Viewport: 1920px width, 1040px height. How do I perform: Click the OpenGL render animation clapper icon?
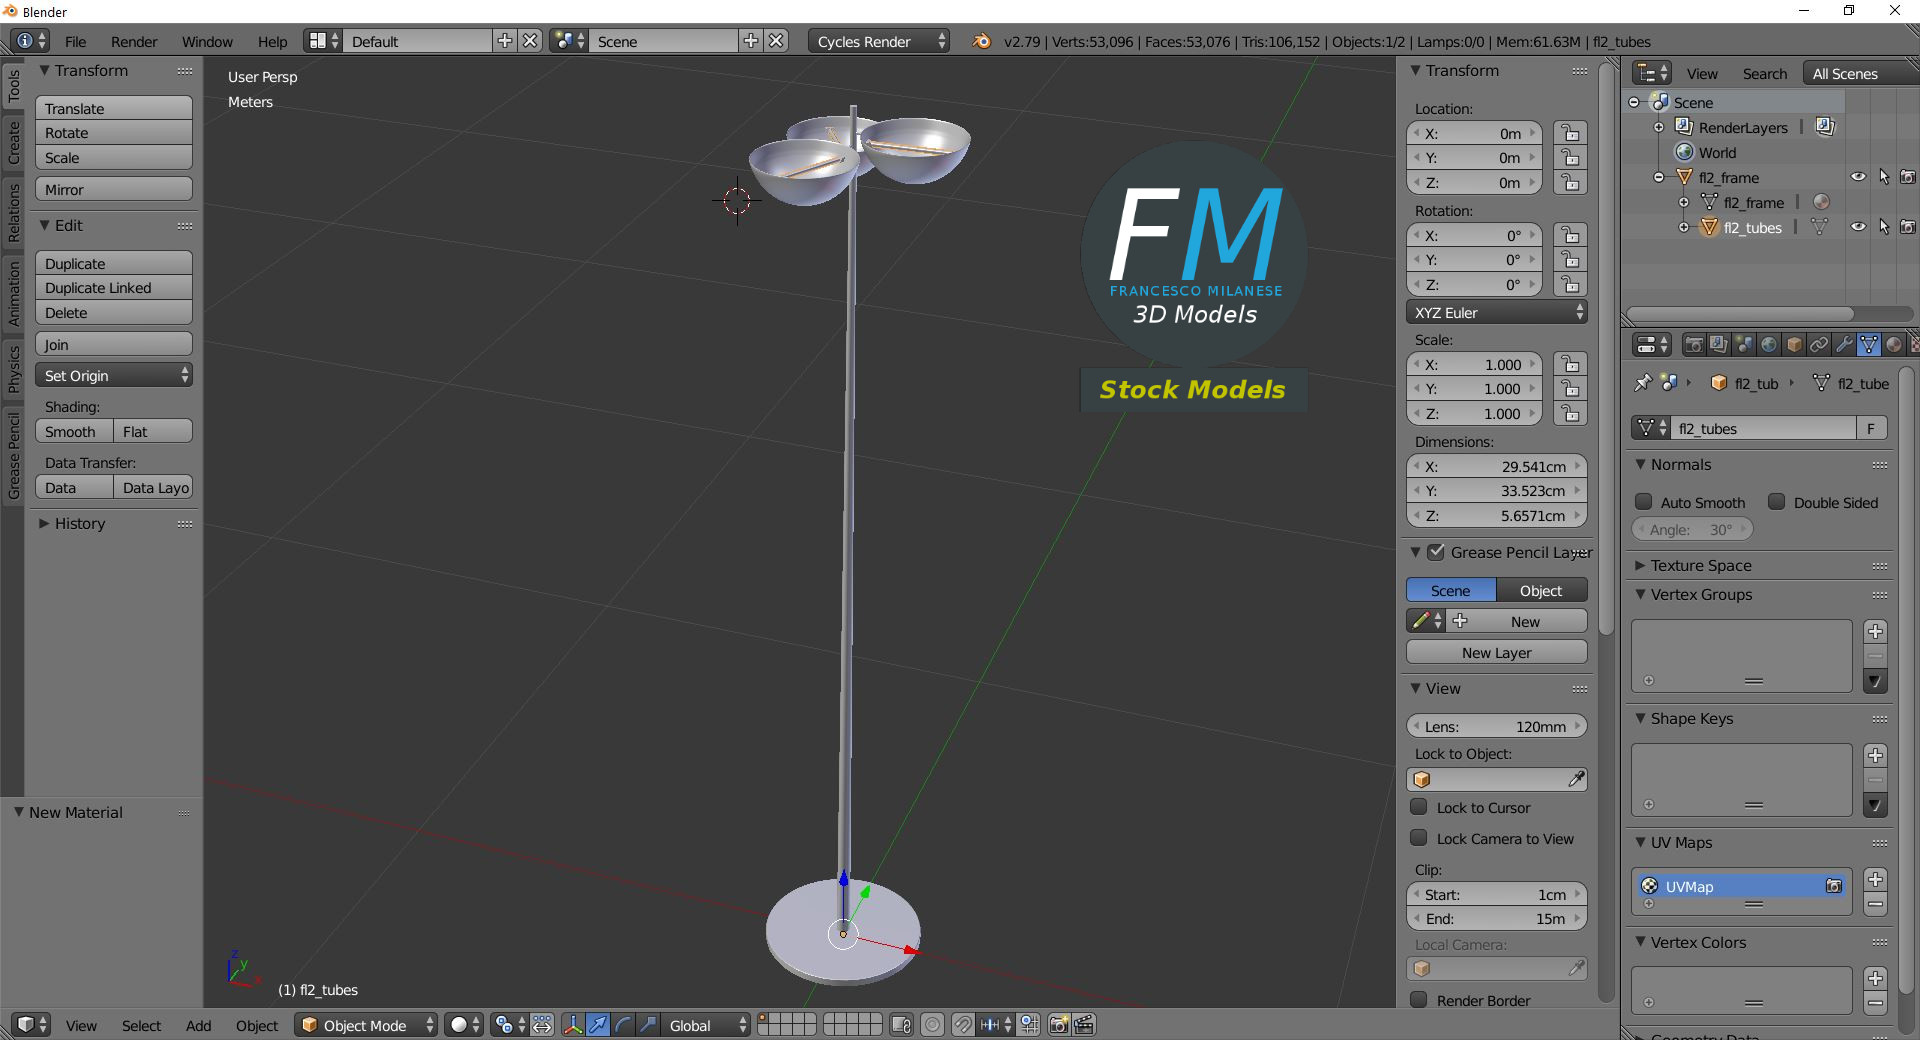click(1084, 1025)
